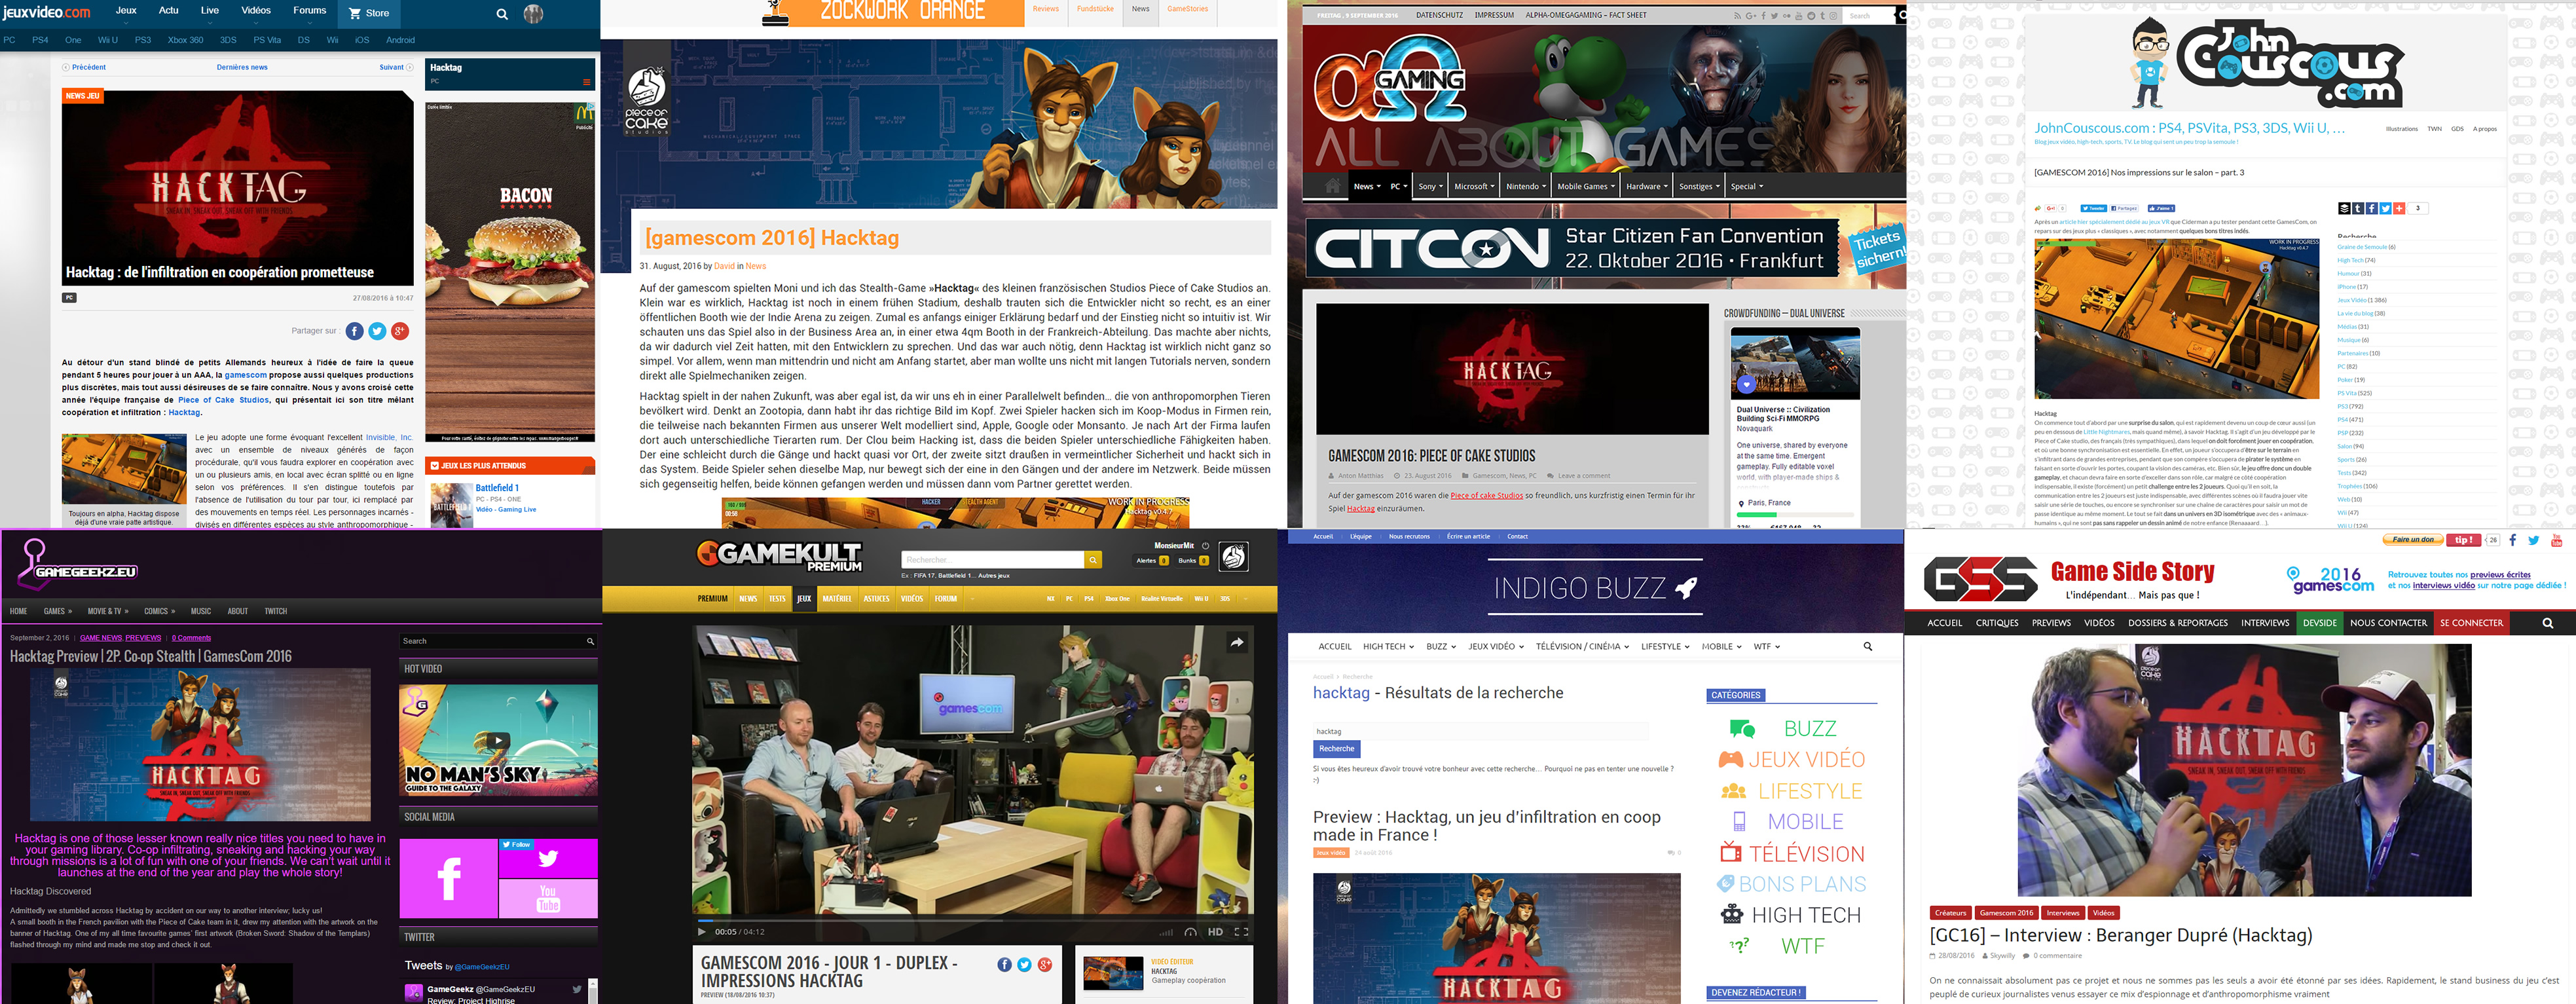Click the Gamekult video fullscreen icon
This screenshot has height=1004, width=2576.
coord(1241,932)
